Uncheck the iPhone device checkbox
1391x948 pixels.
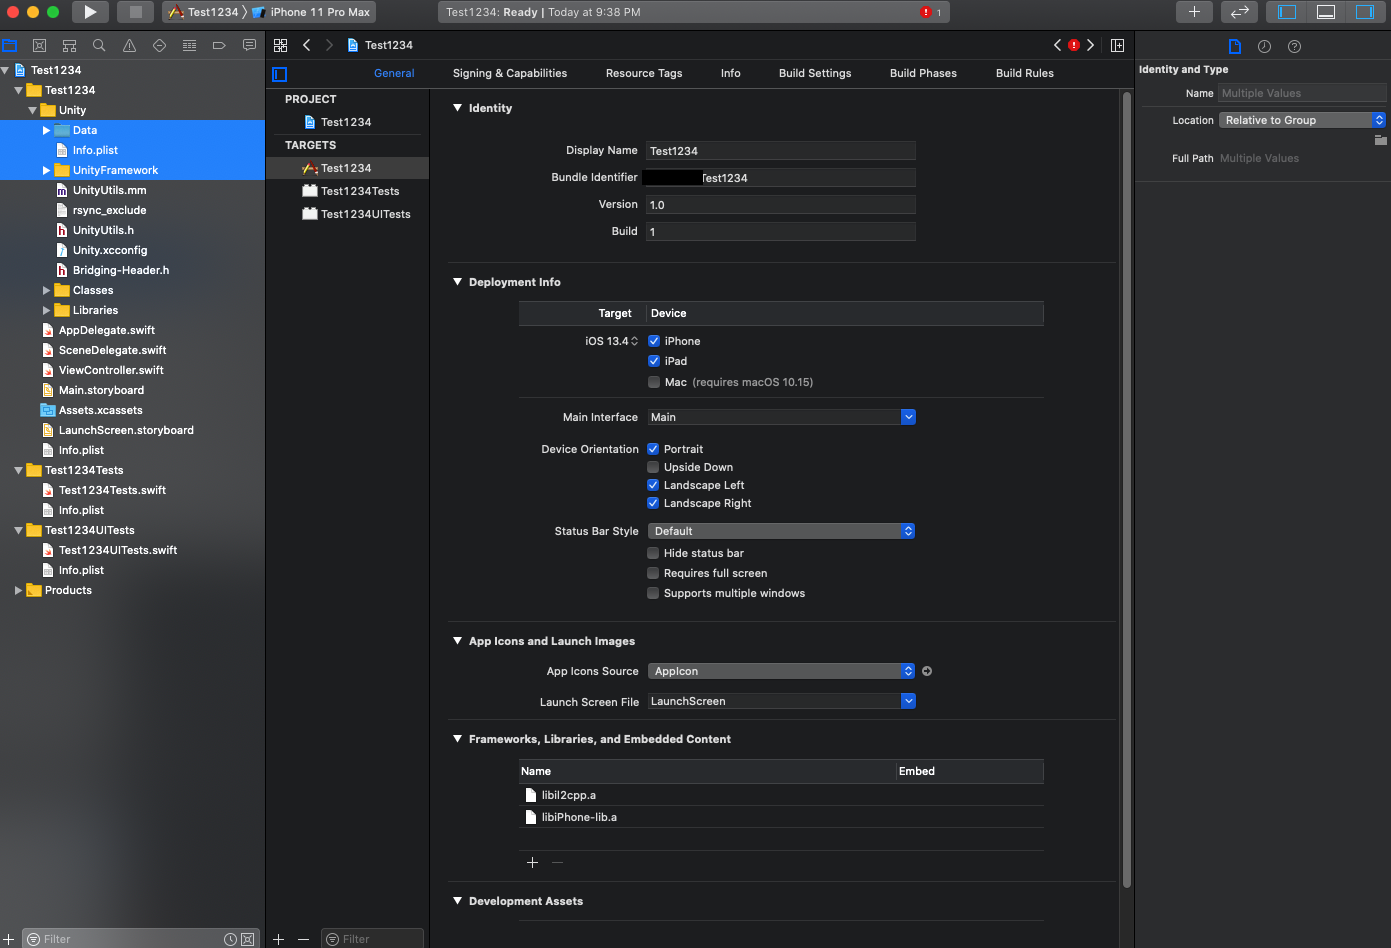coord(654,341)
